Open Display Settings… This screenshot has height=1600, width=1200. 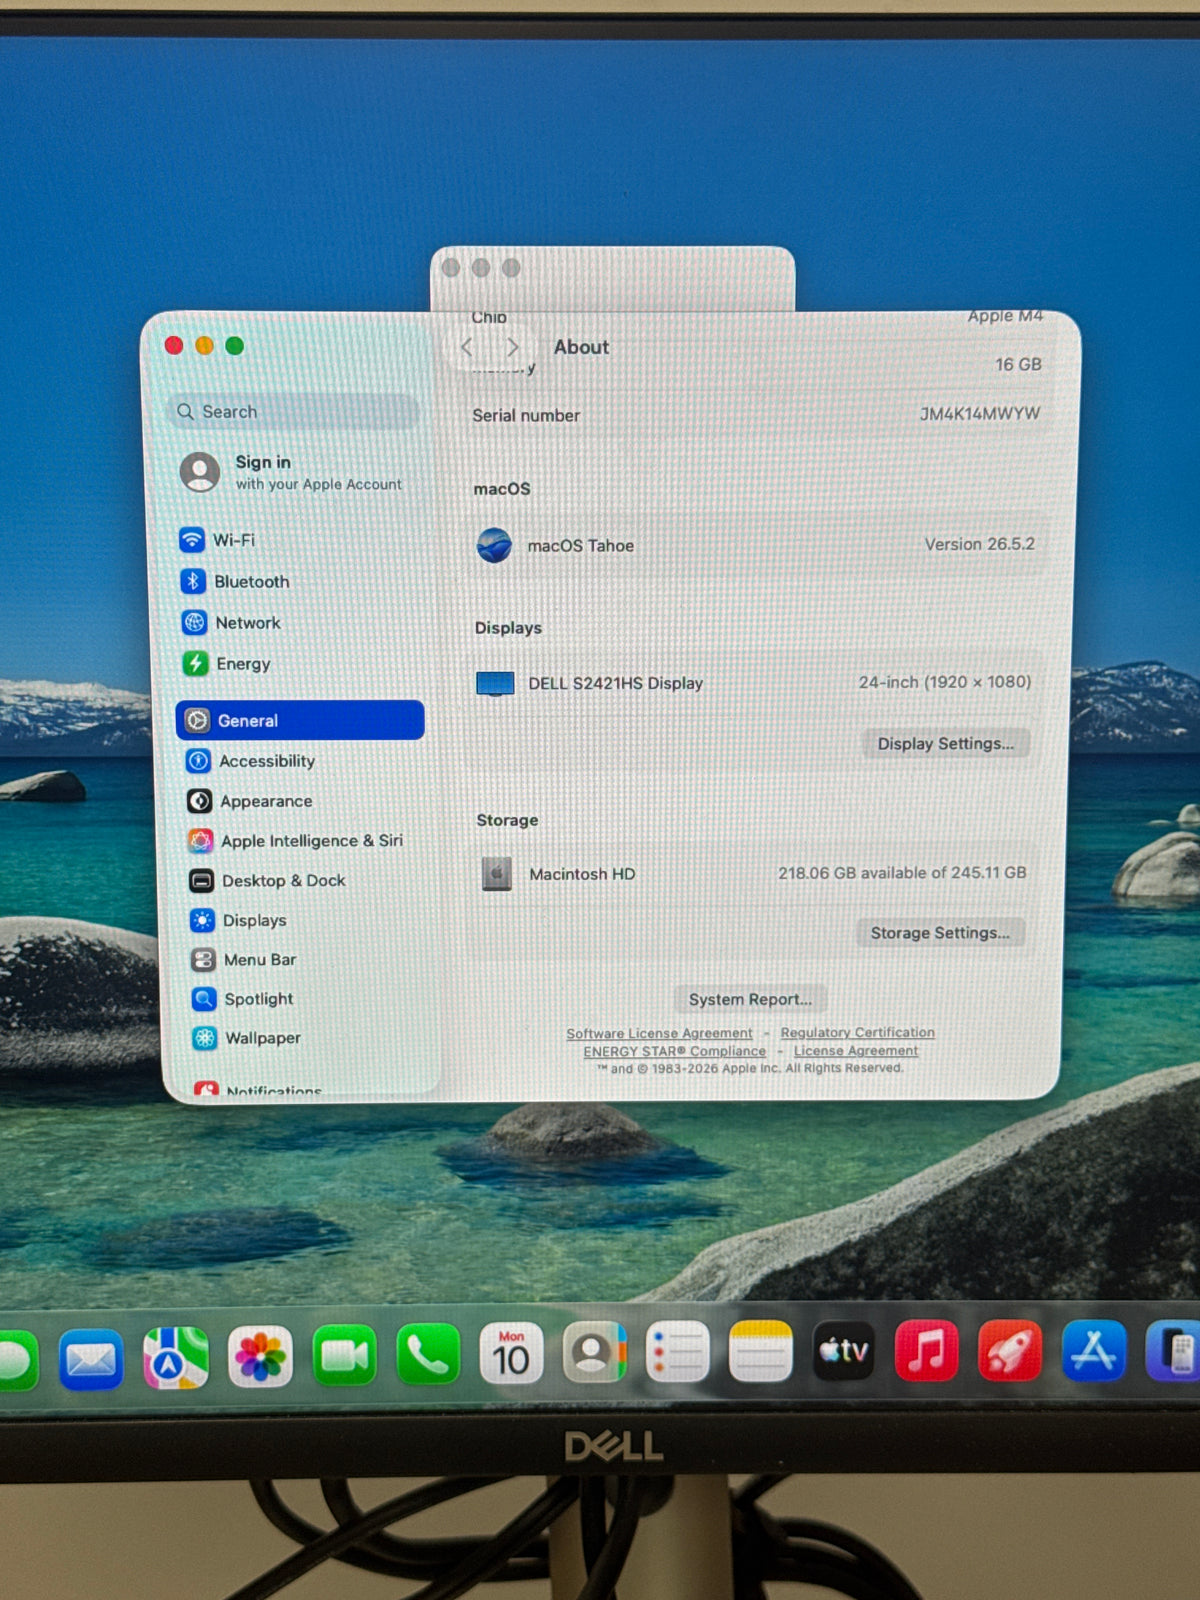click(x=945, y=743)
